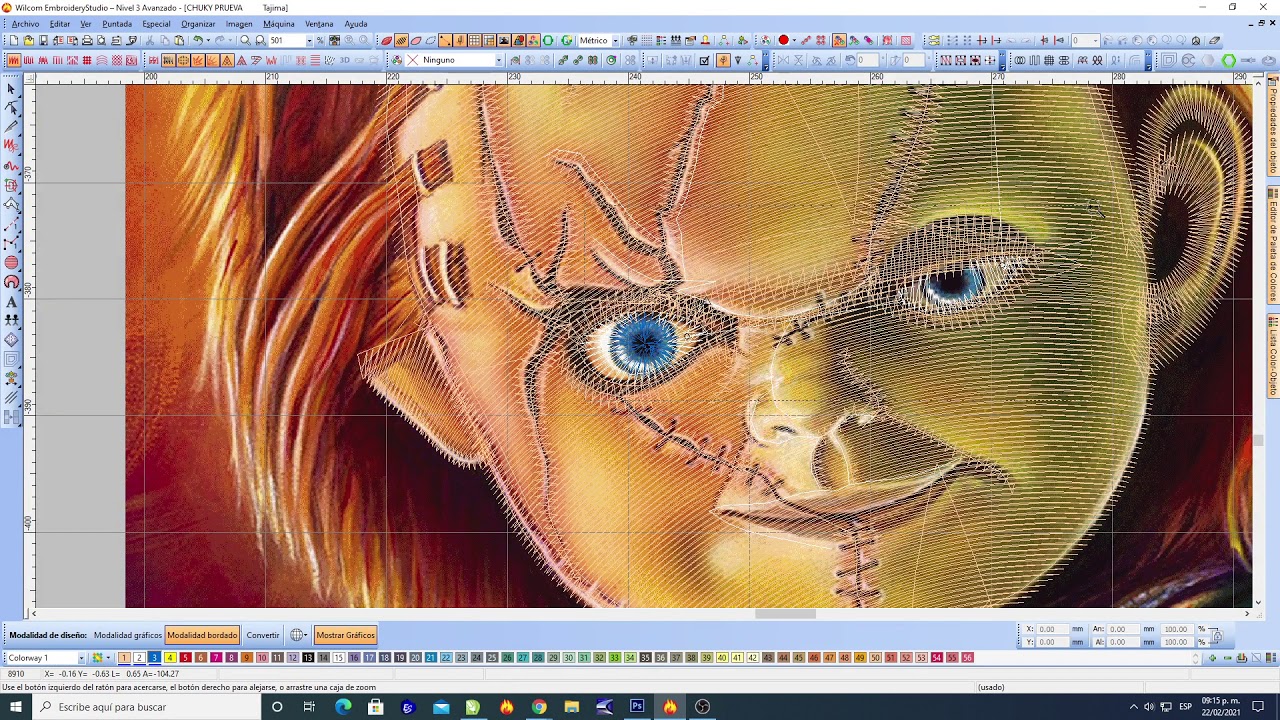Open the Editar menu

[x=60, y=23]
